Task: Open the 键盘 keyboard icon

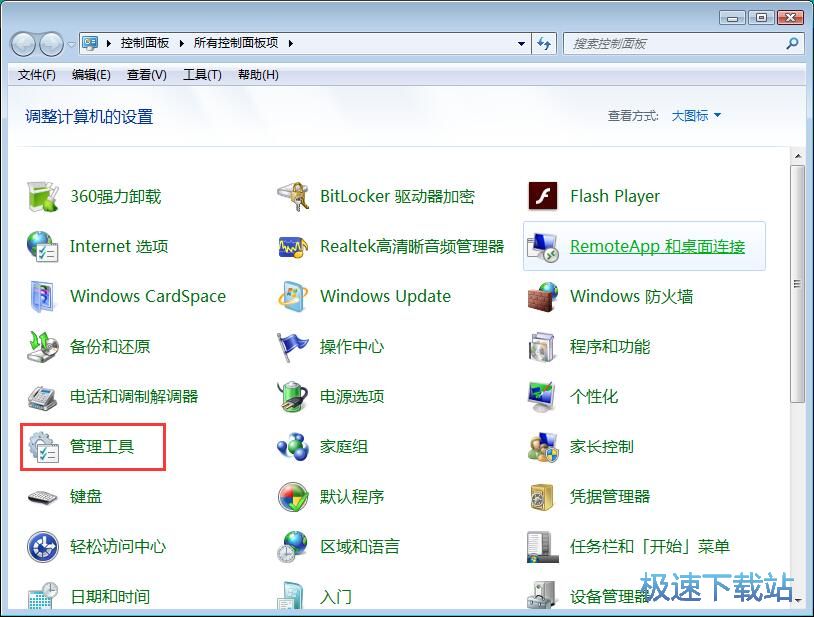Action: tap(42, 497)
